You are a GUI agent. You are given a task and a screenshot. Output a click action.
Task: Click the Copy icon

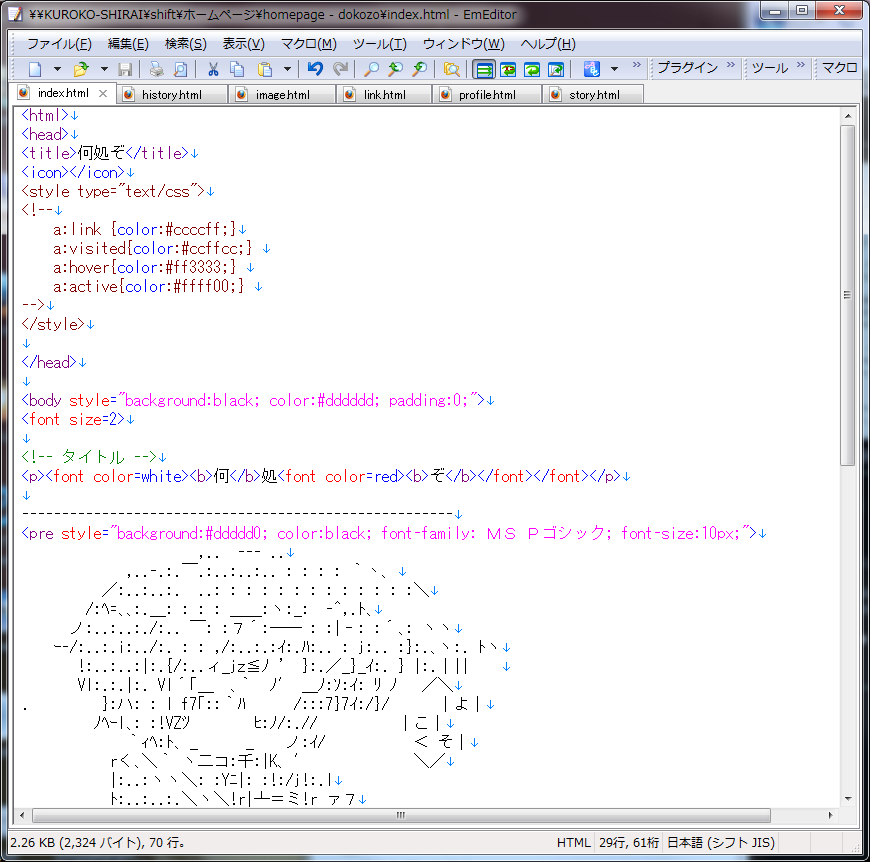click(x=237, y=69)
